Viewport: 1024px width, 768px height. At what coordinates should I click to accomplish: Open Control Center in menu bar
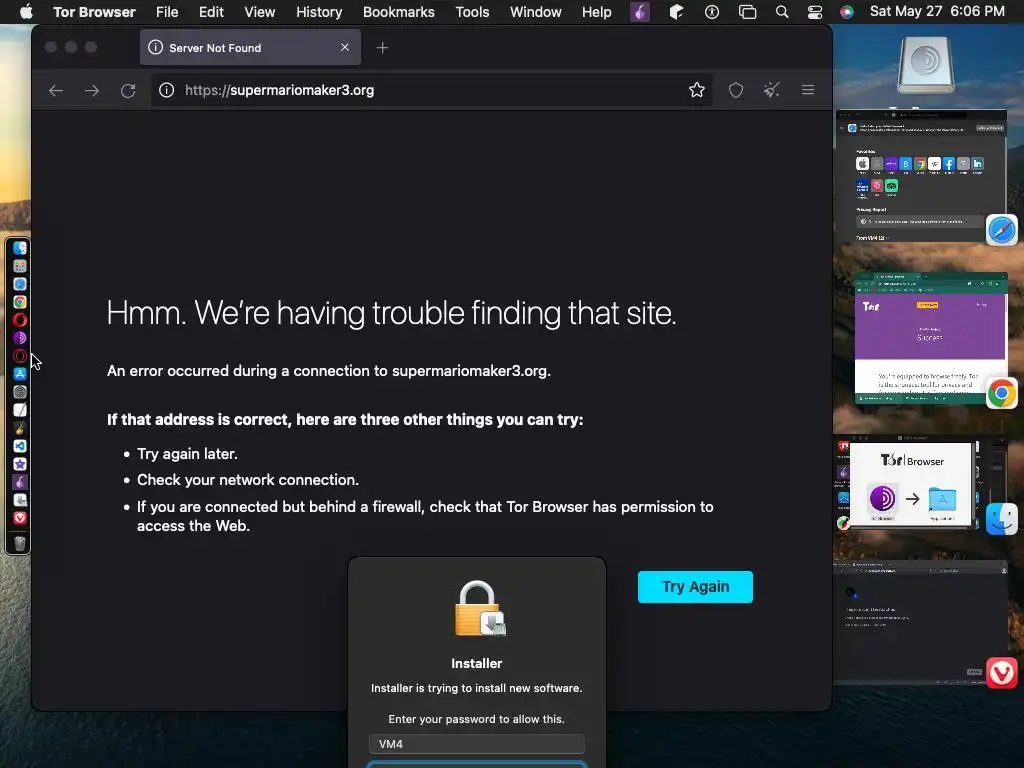[x=814, y=12]
